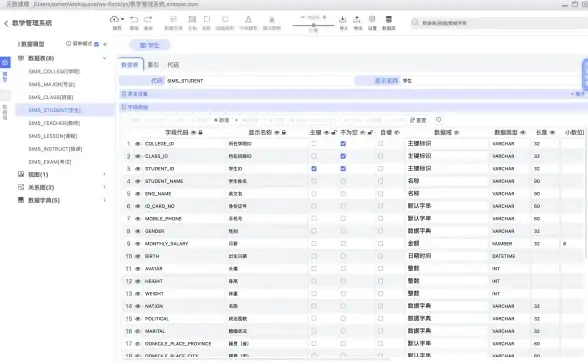Viewport: 588px width, 363px height.
Task: Open data domain dropdown for NATION row
Action: (446, 306)
